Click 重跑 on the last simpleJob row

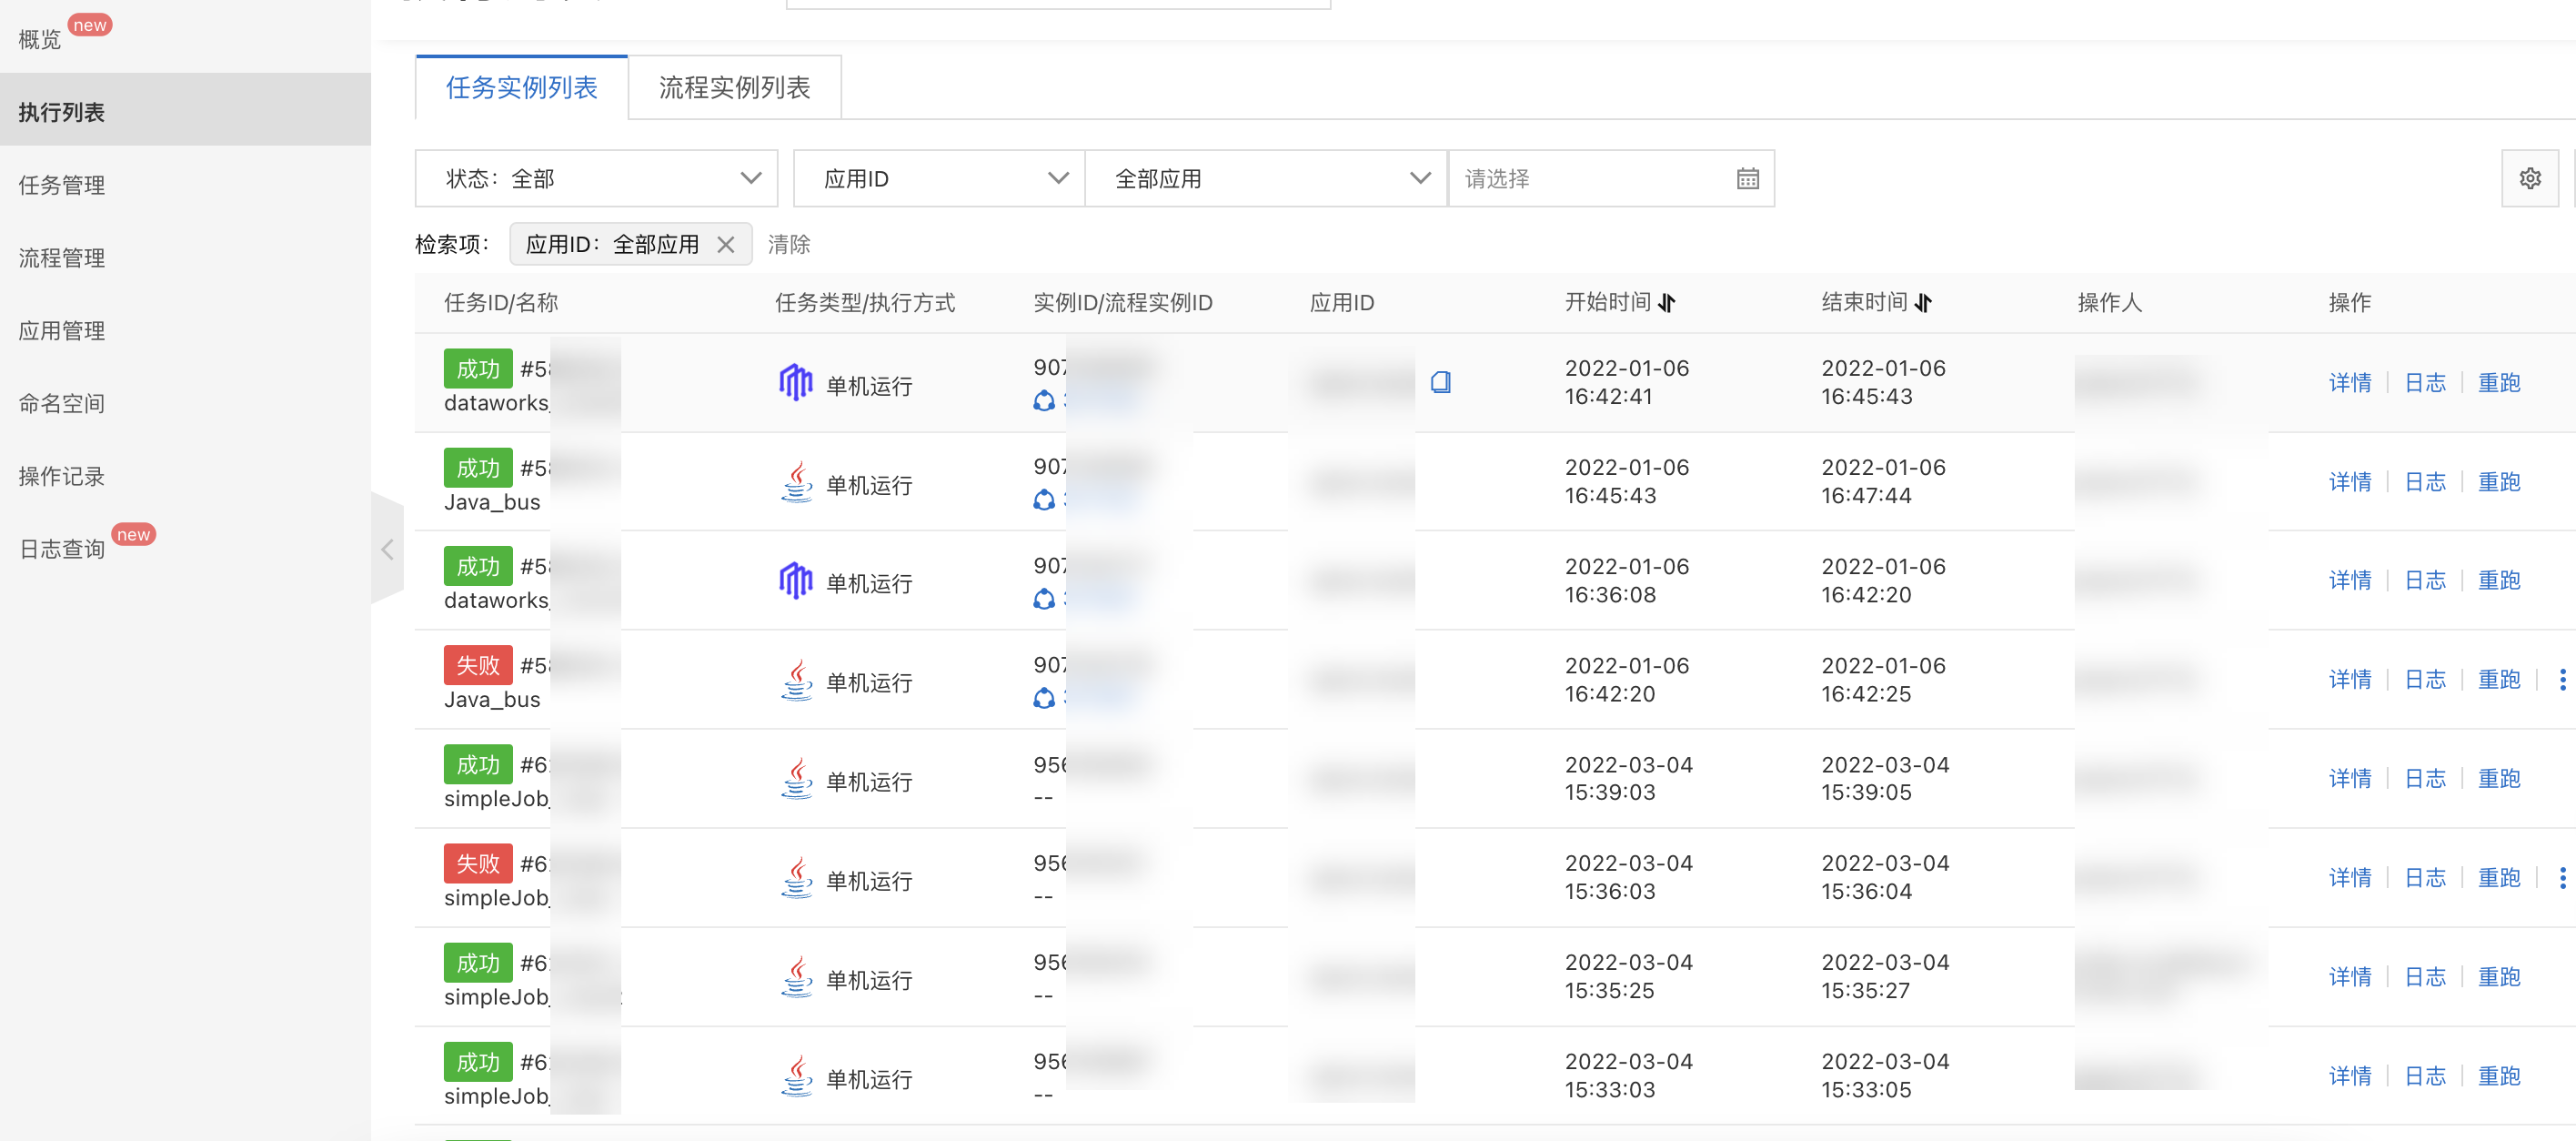tap(2499, 1076)
